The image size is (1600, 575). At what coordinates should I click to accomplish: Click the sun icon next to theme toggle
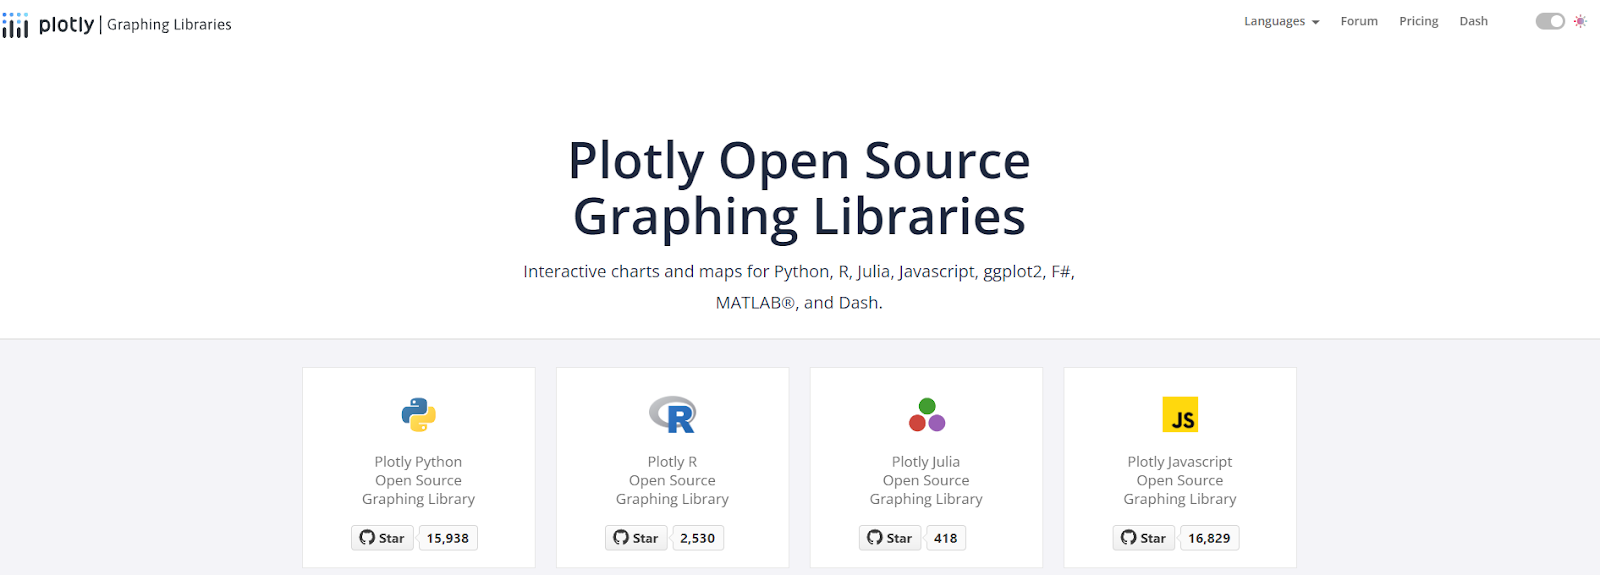[x=1580, y=21]
